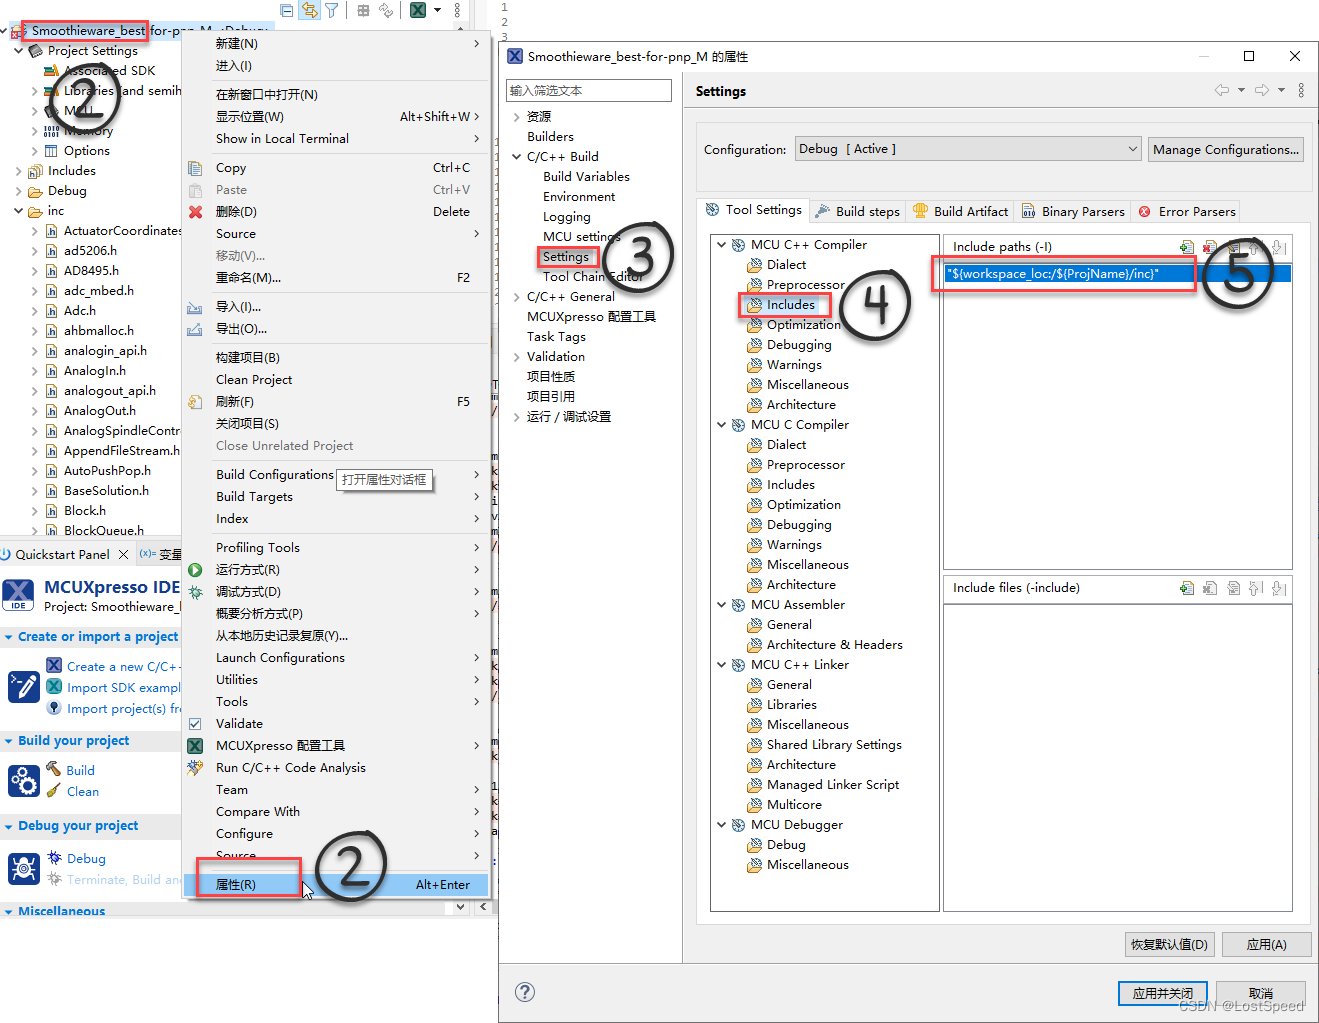Click 恢复默认值(D) restore defaults button
Viewport: 1319px width, 1023px height.
[x=1169, y=944]
